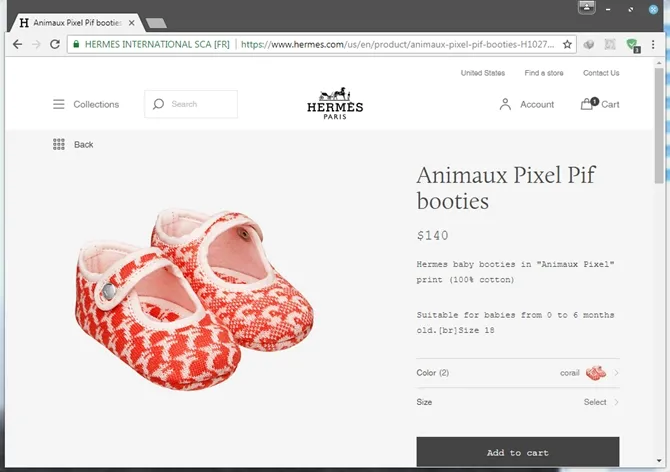Viewport: 670px width, 472px height.
Task: Click inside the Search input field
Action: coord(200,104)
